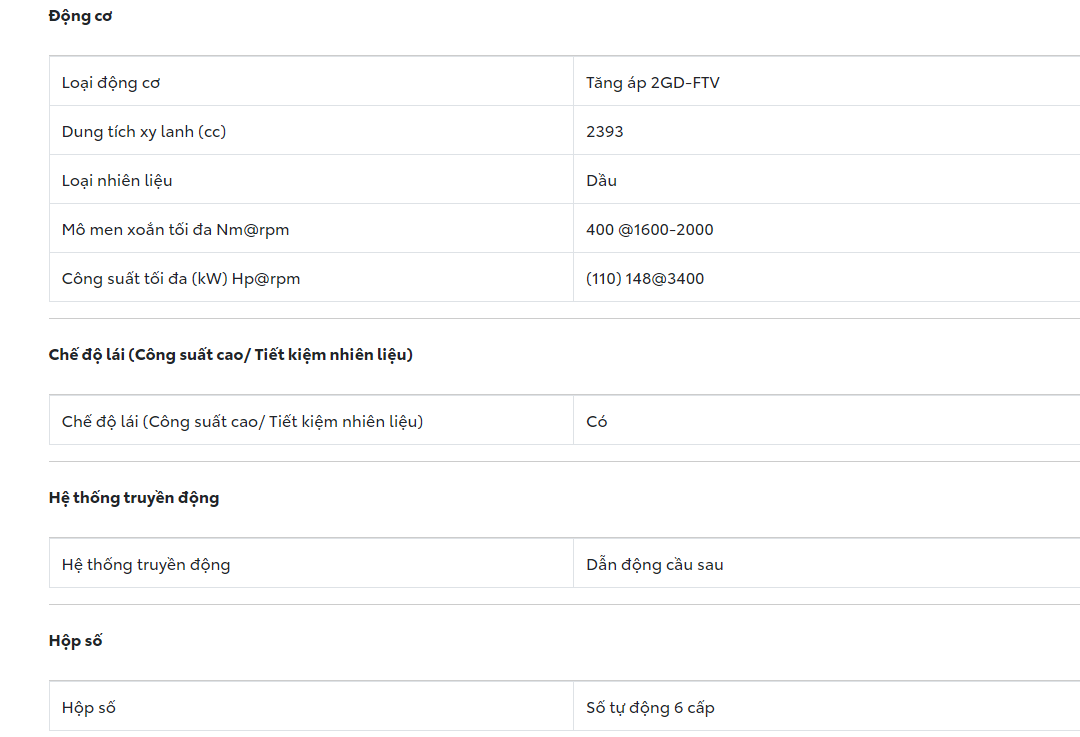Click the Có value cell
Screen dimensions: 1080x737
coord(597,421)
